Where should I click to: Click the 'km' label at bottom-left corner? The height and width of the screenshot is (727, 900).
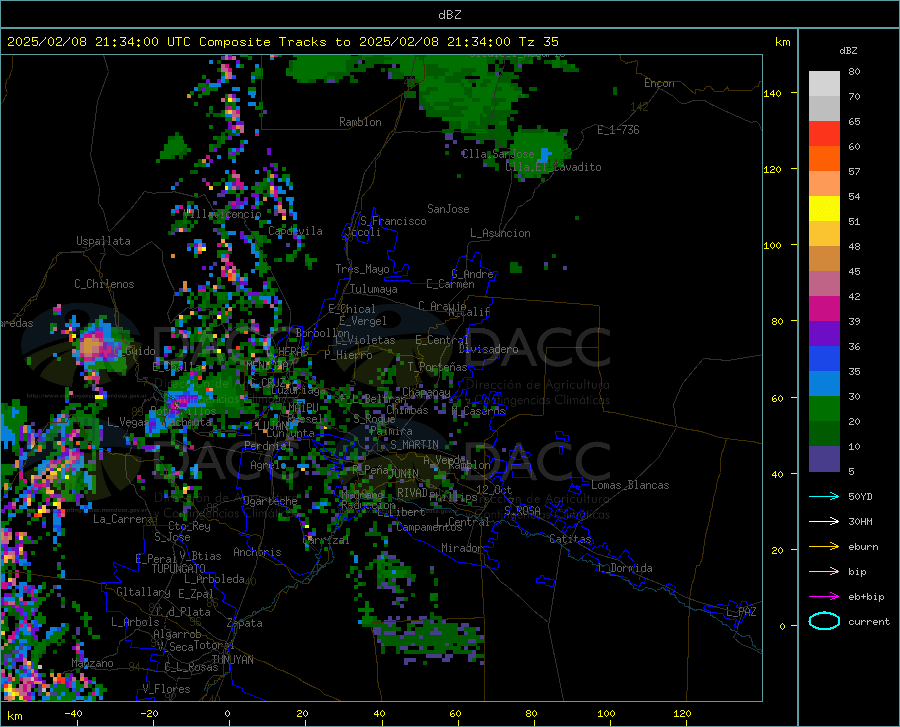click(x=15, y=716)
